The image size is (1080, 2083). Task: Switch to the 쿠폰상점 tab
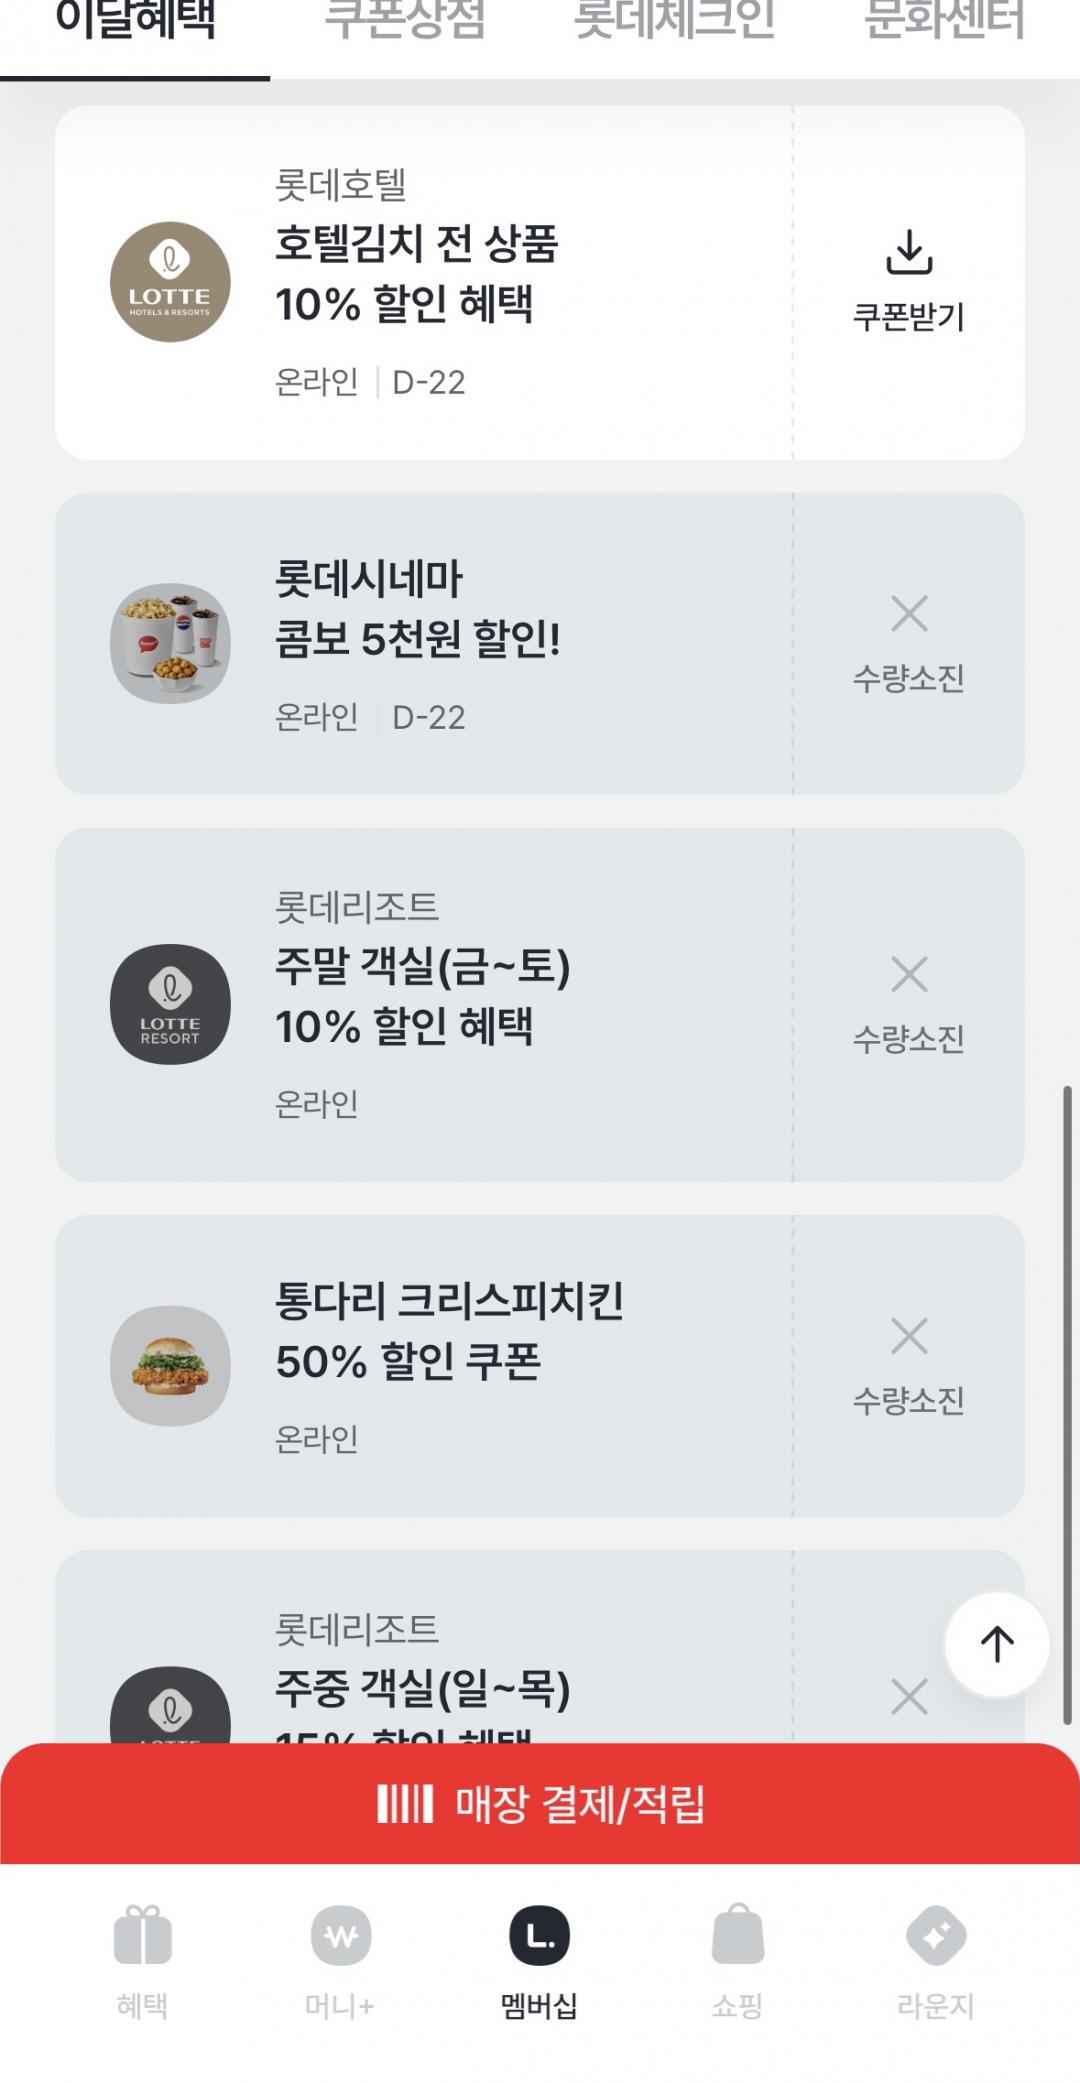(x=405, y=22)
